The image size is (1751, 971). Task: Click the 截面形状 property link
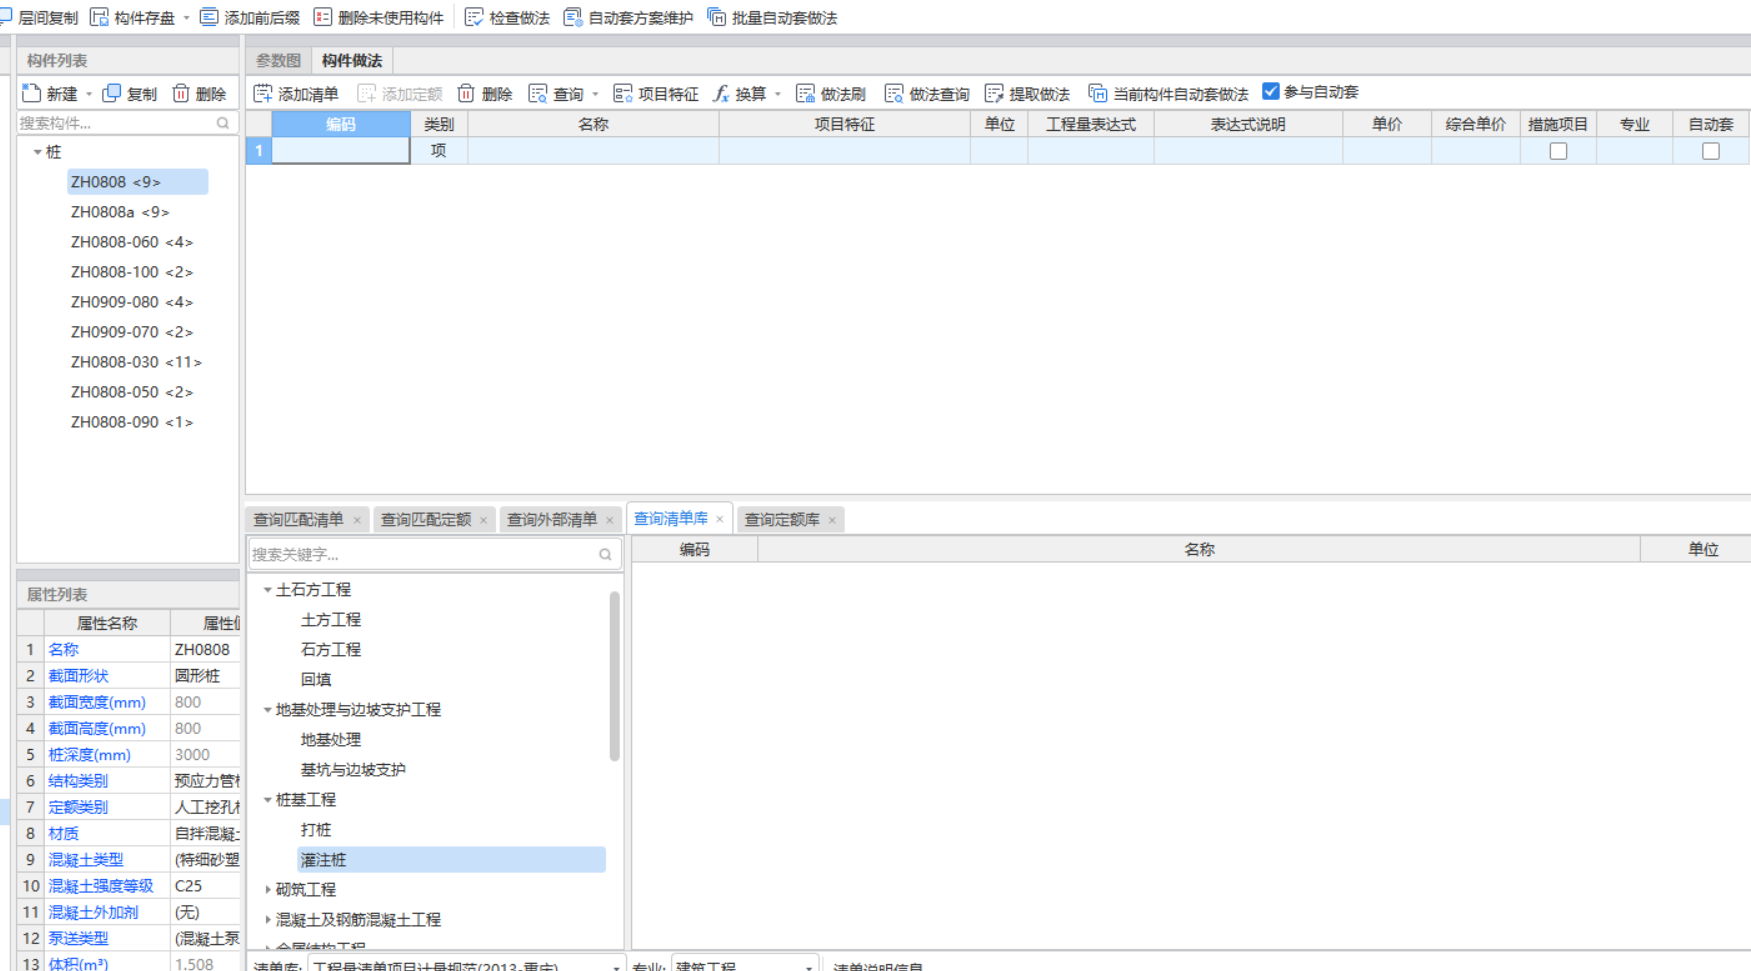click(78, 676)
